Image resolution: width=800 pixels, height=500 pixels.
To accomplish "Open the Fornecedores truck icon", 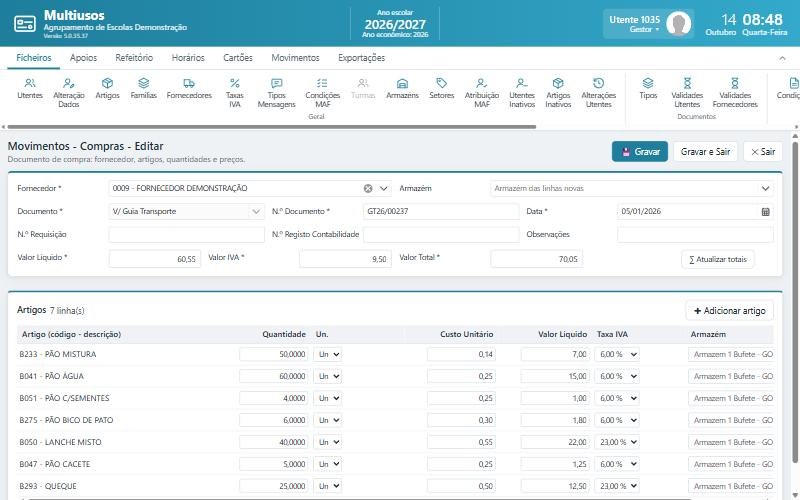I will pos(189,89).
